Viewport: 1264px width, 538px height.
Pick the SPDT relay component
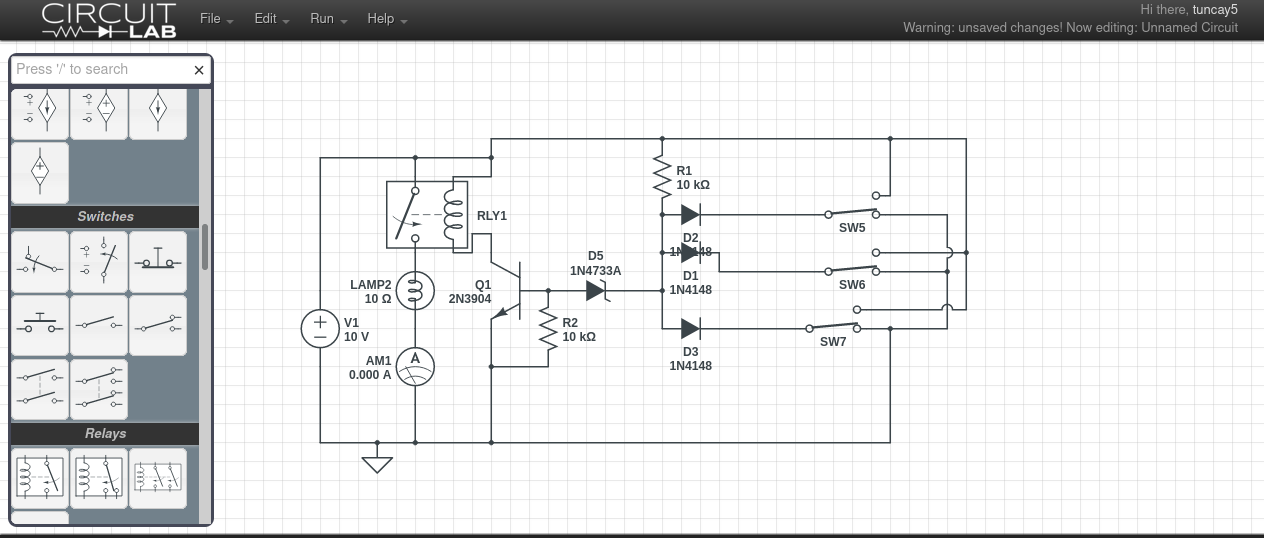[99, 478]
